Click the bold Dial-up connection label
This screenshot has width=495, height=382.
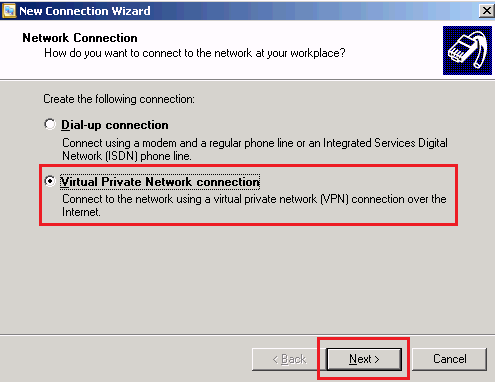(x=115, y=125)
